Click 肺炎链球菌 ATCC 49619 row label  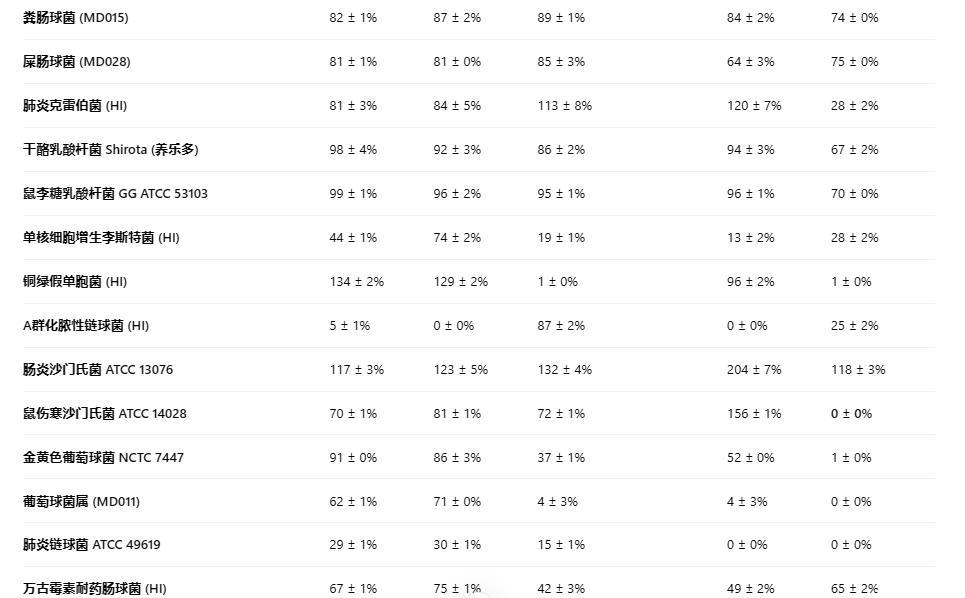92,545
